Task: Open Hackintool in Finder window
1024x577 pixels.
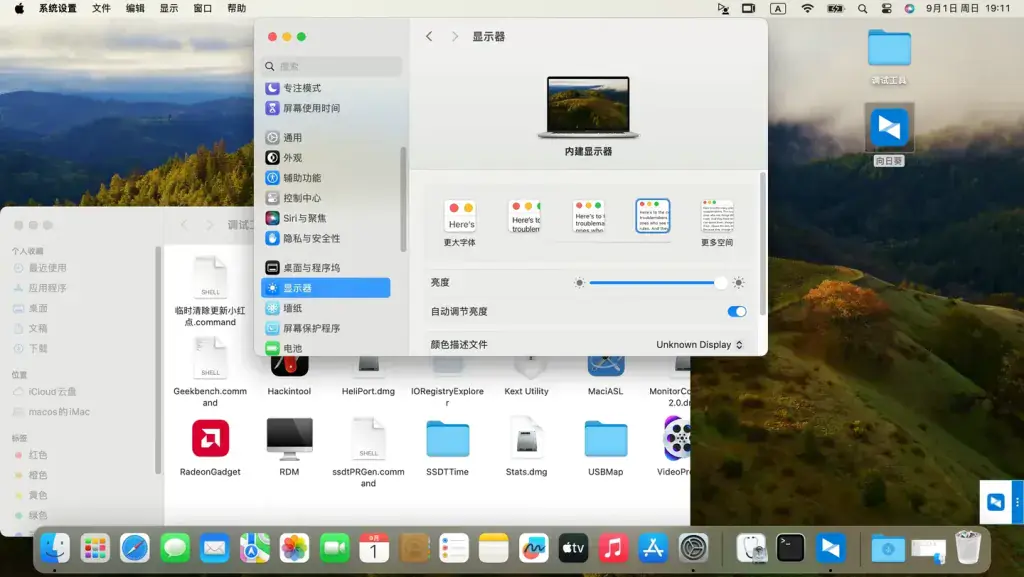Action: 289,377
